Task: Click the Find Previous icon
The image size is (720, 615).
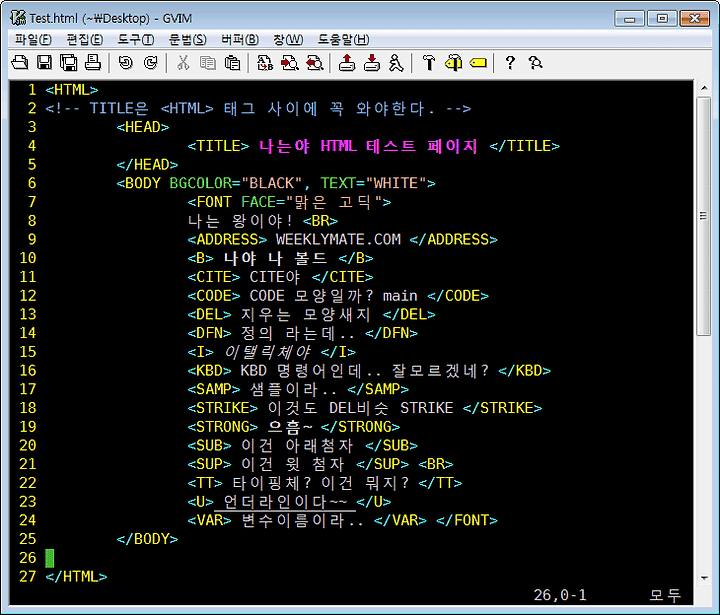Action: pyautogui.click(x=315, y=62)
